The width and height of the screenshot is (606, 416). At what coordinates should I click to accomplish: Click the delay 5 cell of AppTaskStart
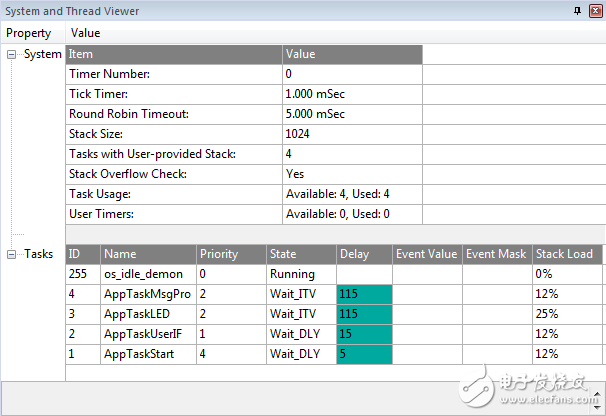coord(364,354)
